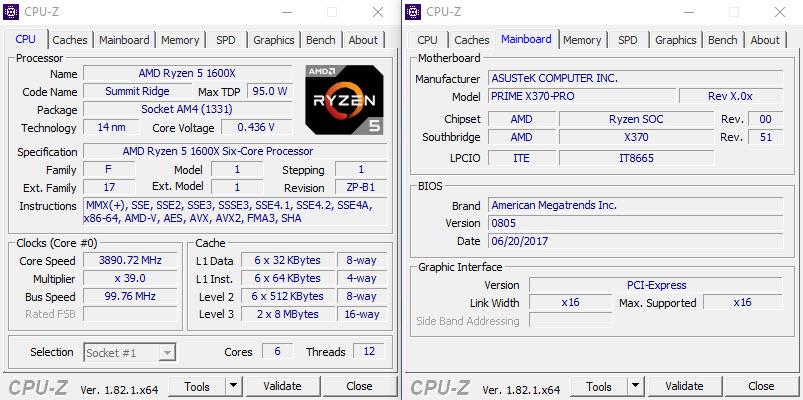Click the Close button in right window footer
Viewport: 803px width, 400px height.
coord(761,386)
